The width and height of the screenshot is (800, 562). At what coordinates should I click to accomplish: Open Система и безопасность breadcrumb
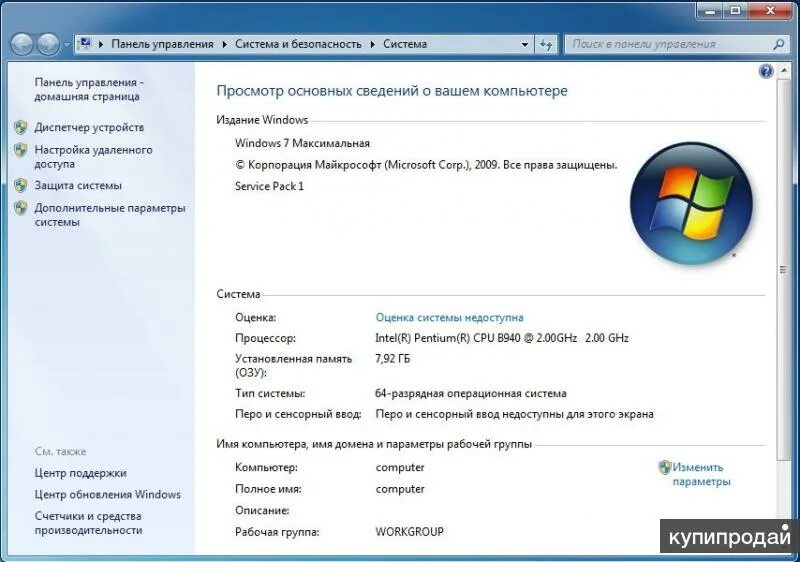pyautogui.click(x=298, y=44)
